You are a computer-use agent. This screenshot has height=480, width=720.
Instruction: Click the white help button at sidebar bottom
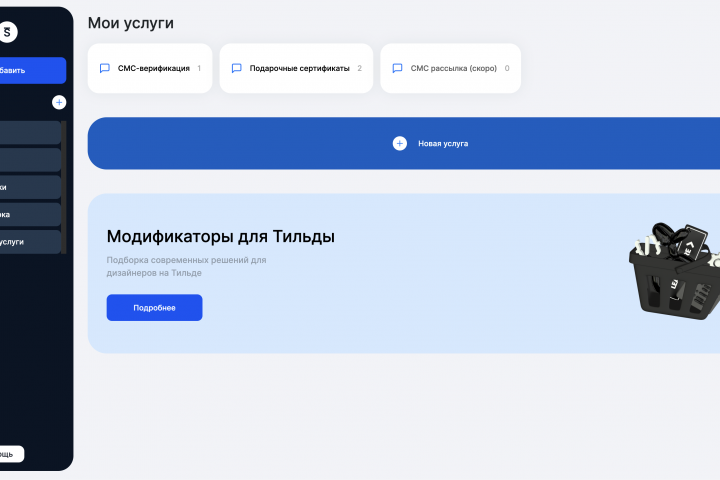pos(12,454)
